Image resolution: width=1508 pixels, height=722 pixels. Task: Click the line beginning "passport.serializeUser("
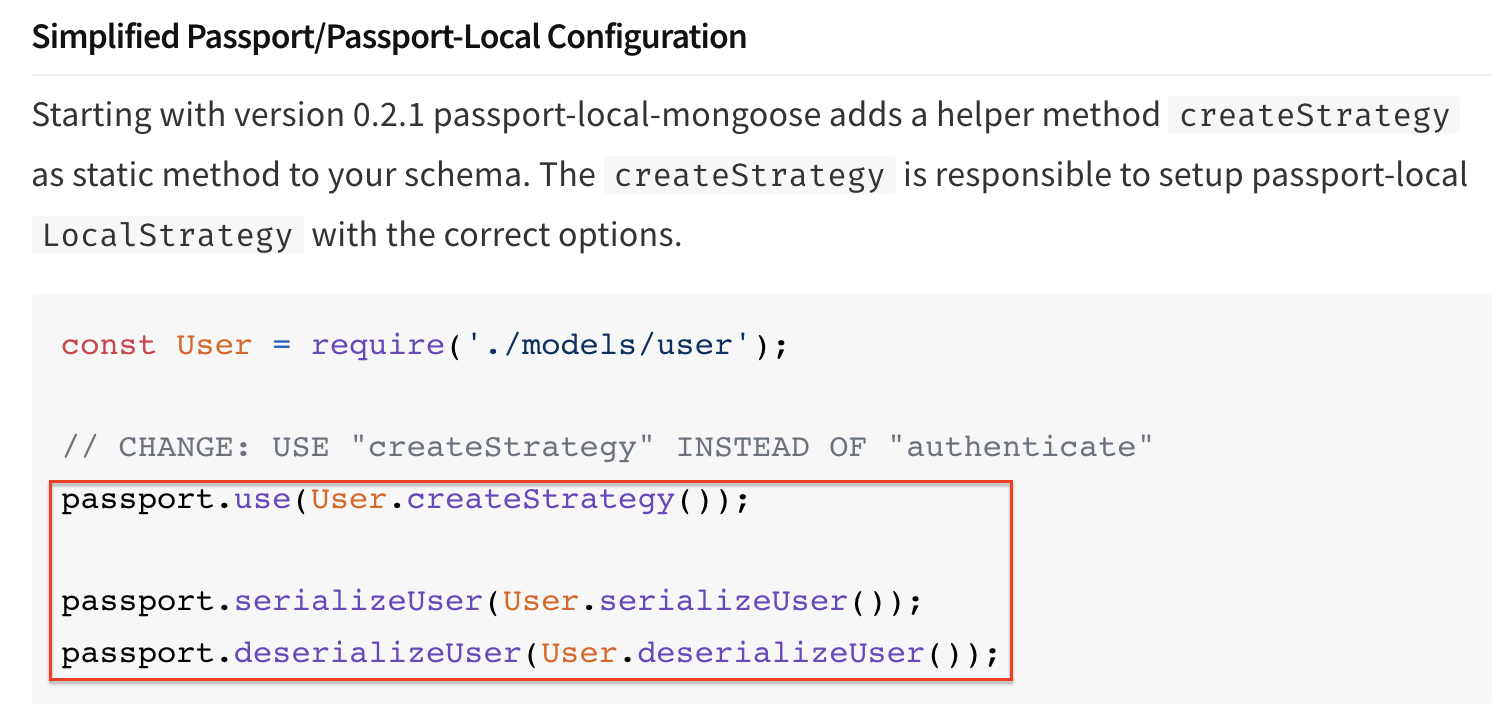(491, 602)
